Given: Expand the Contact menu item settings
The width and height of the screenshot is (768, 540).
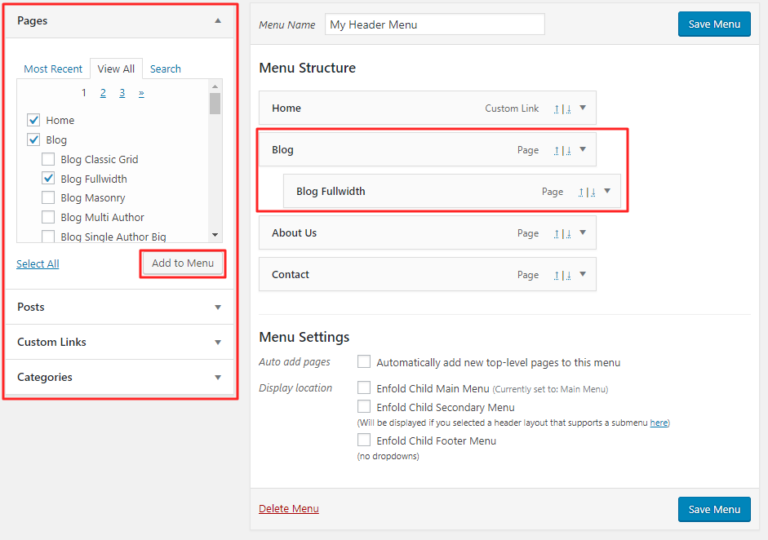Looking at the screenshot, I should point(583,274).
